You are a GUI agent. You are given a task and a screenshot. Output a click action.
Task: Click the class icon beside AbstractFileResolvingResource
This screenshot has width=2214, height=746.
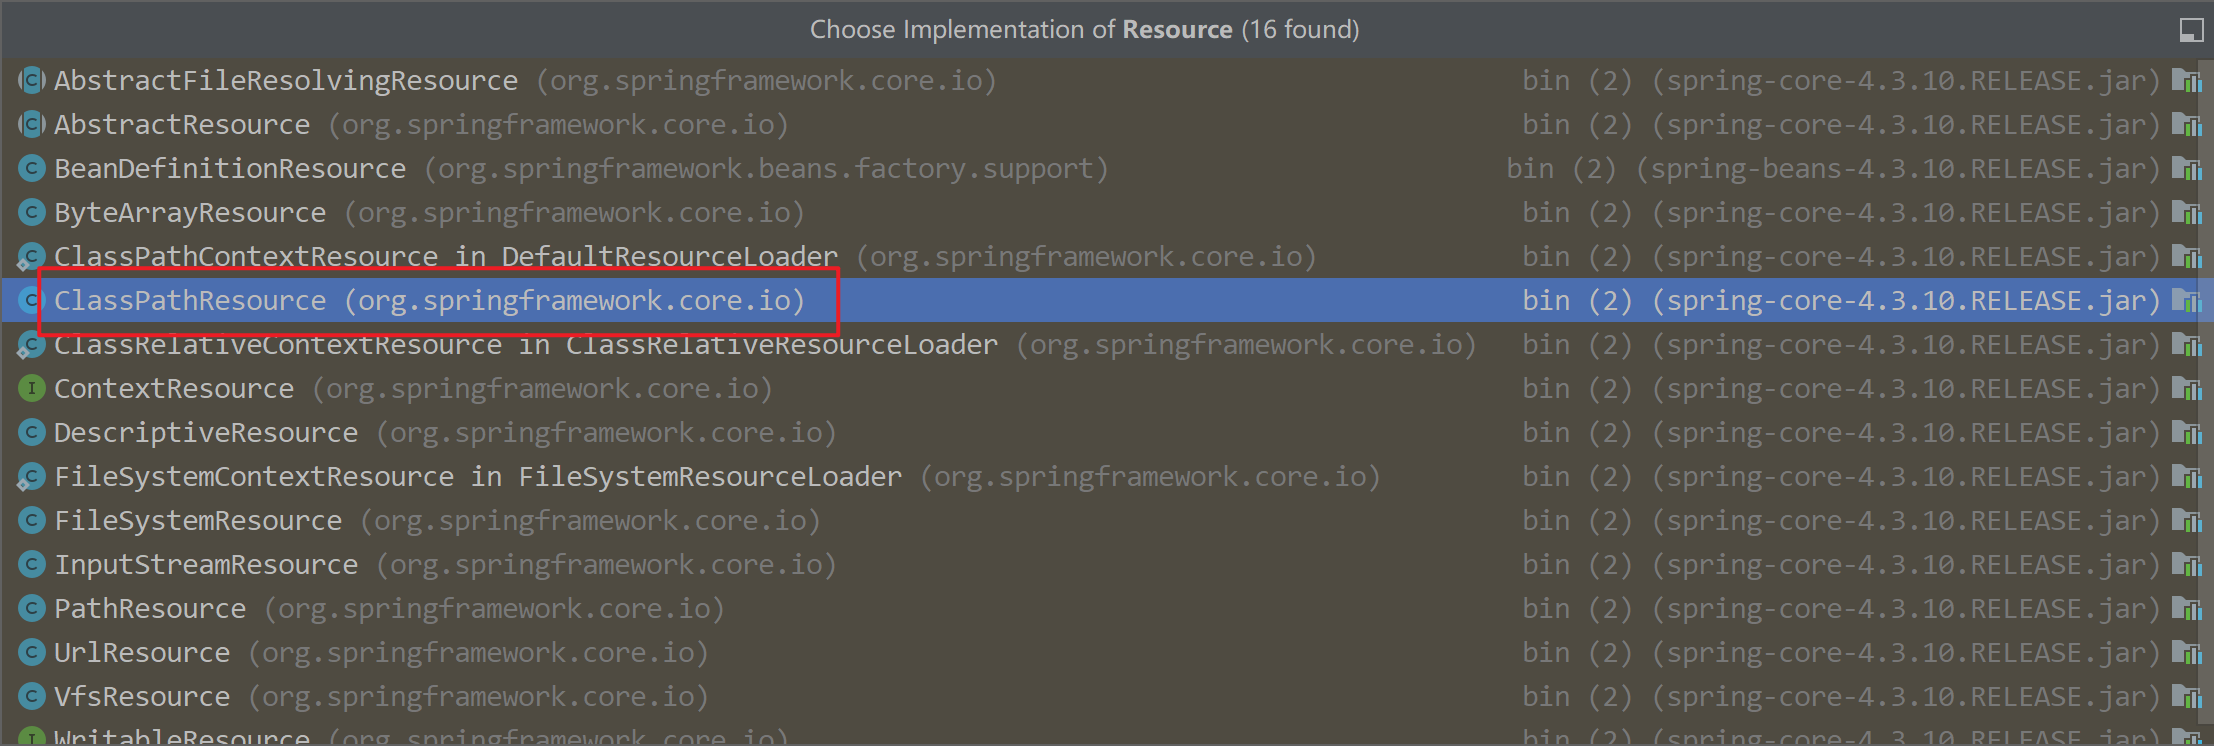(32, 81)
